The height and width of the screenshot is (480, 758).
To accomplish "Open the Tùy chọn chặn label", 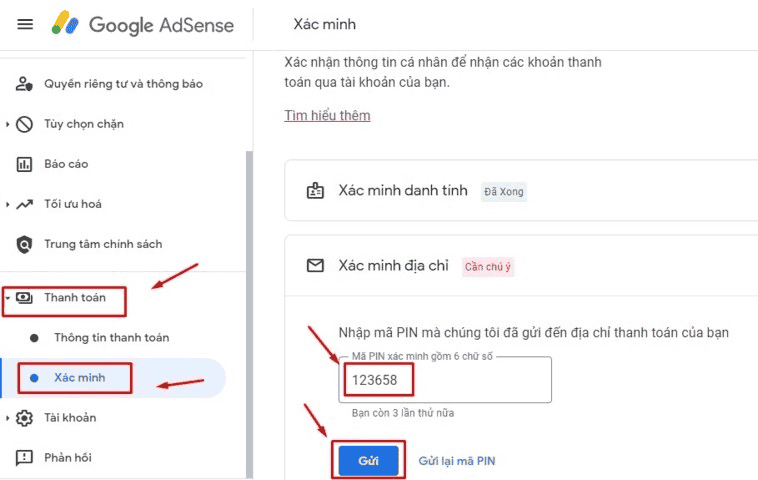I will (x=84, y=124).
